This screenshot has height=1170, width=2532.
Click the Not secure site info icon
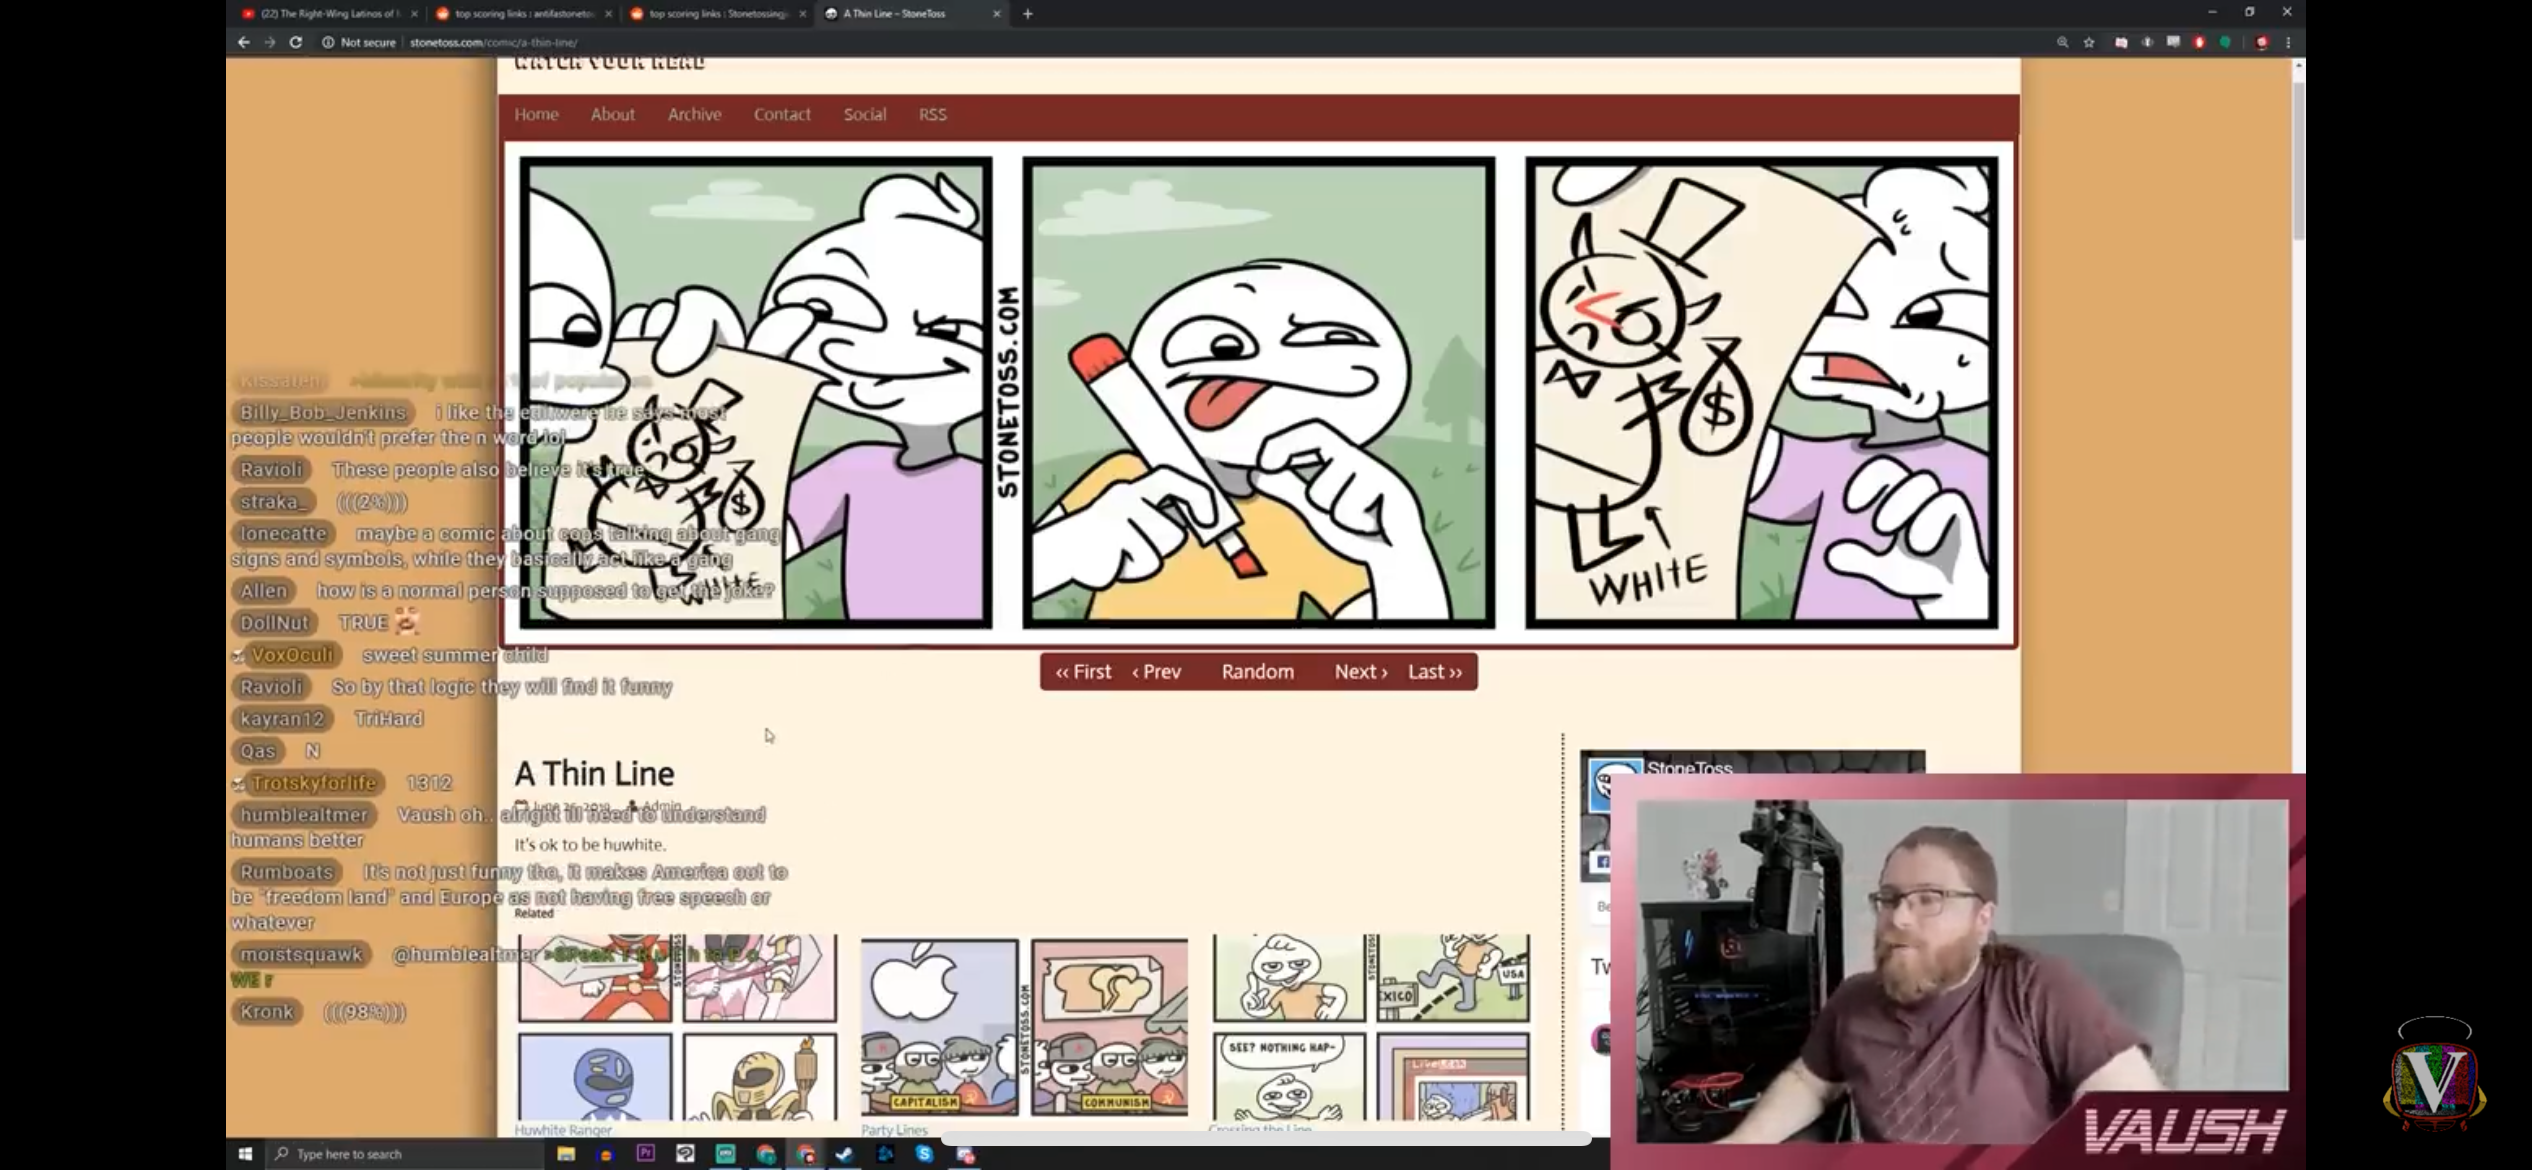click(328, 42)
